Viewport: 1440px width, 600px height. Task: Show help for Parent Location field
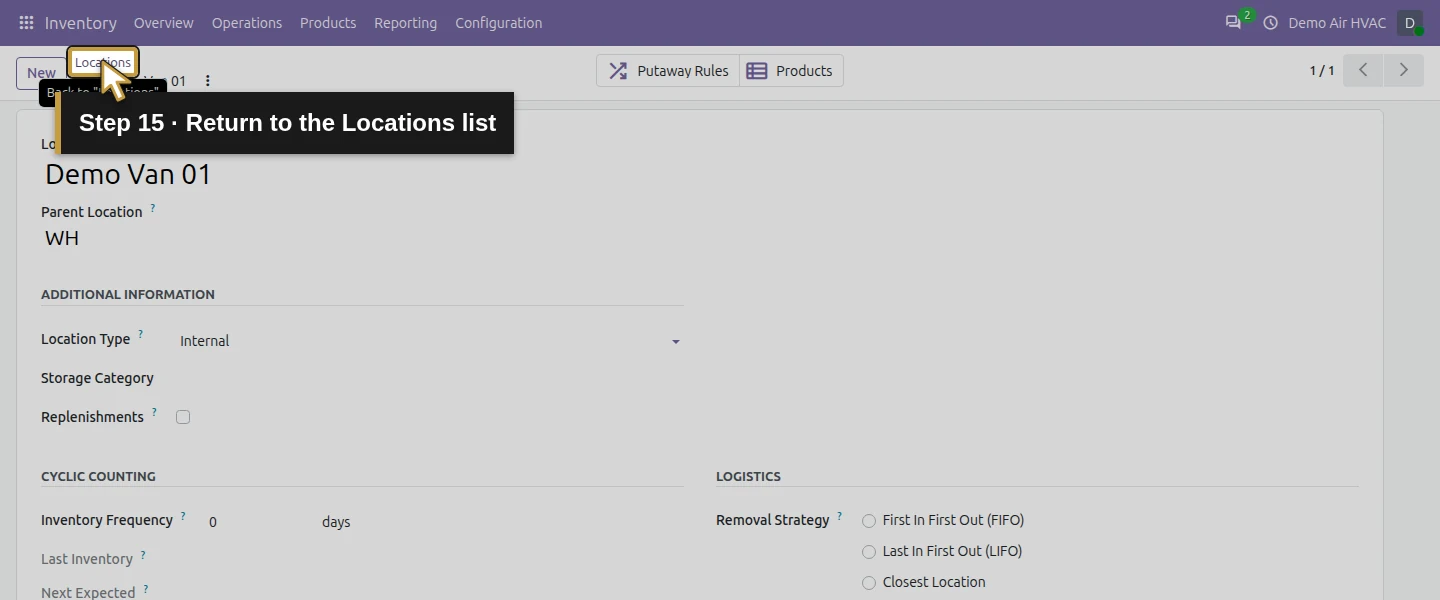pos(153,208)
